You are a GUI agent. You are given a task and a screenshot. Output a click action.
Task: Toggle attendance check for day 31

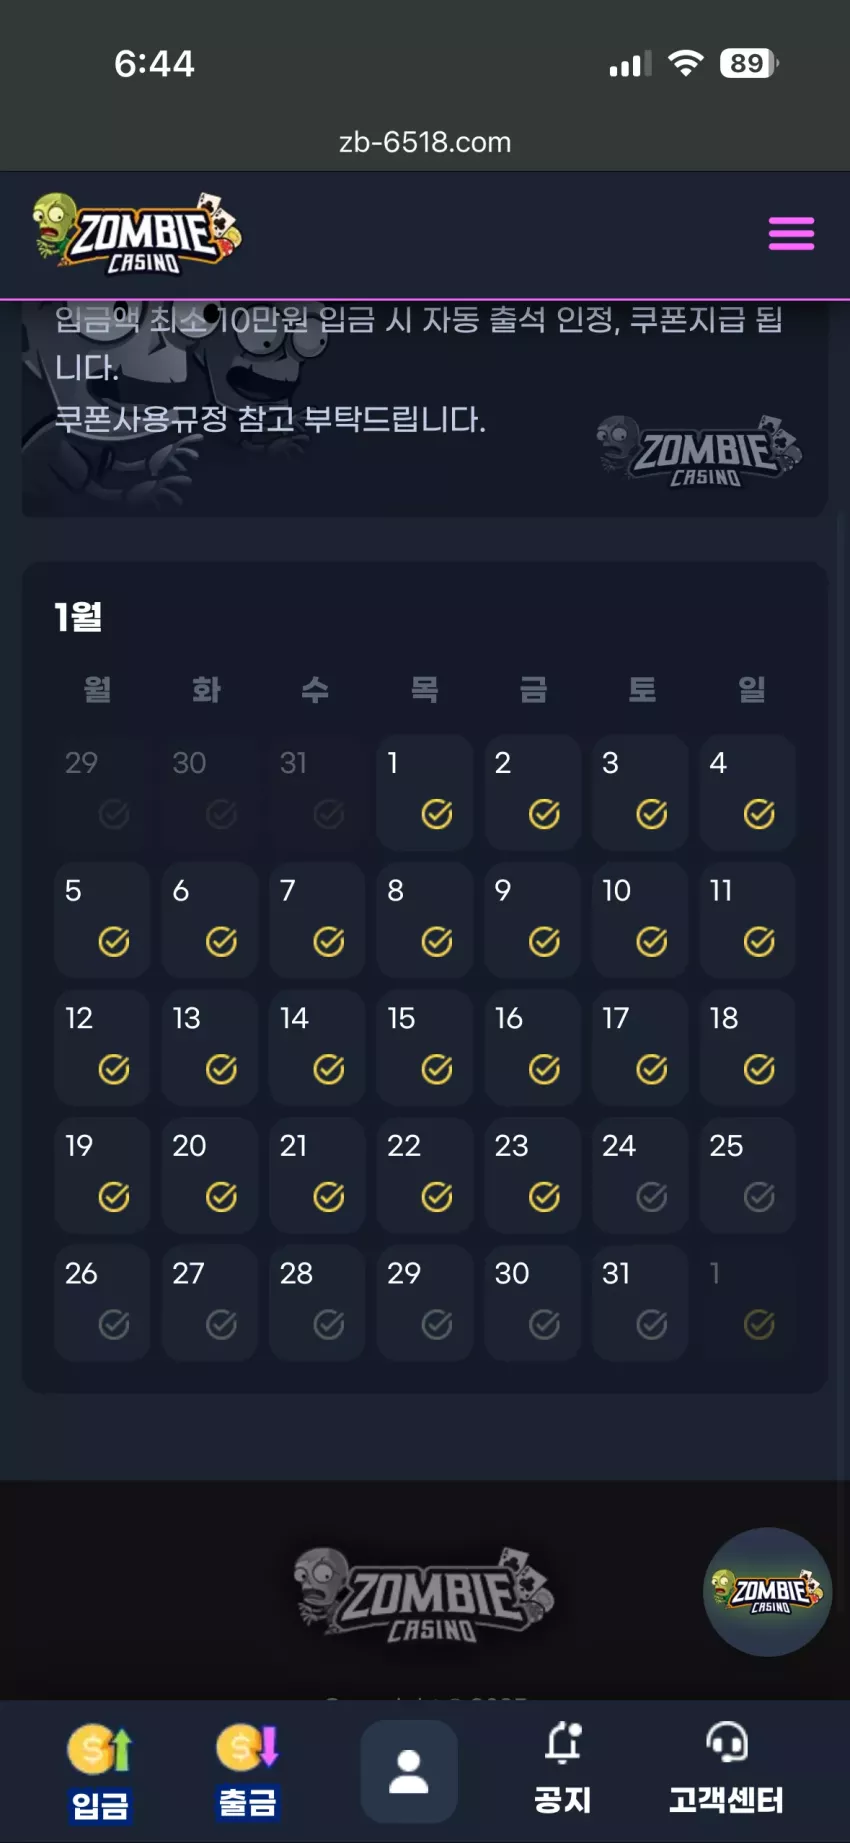[x=652, y=1325]
